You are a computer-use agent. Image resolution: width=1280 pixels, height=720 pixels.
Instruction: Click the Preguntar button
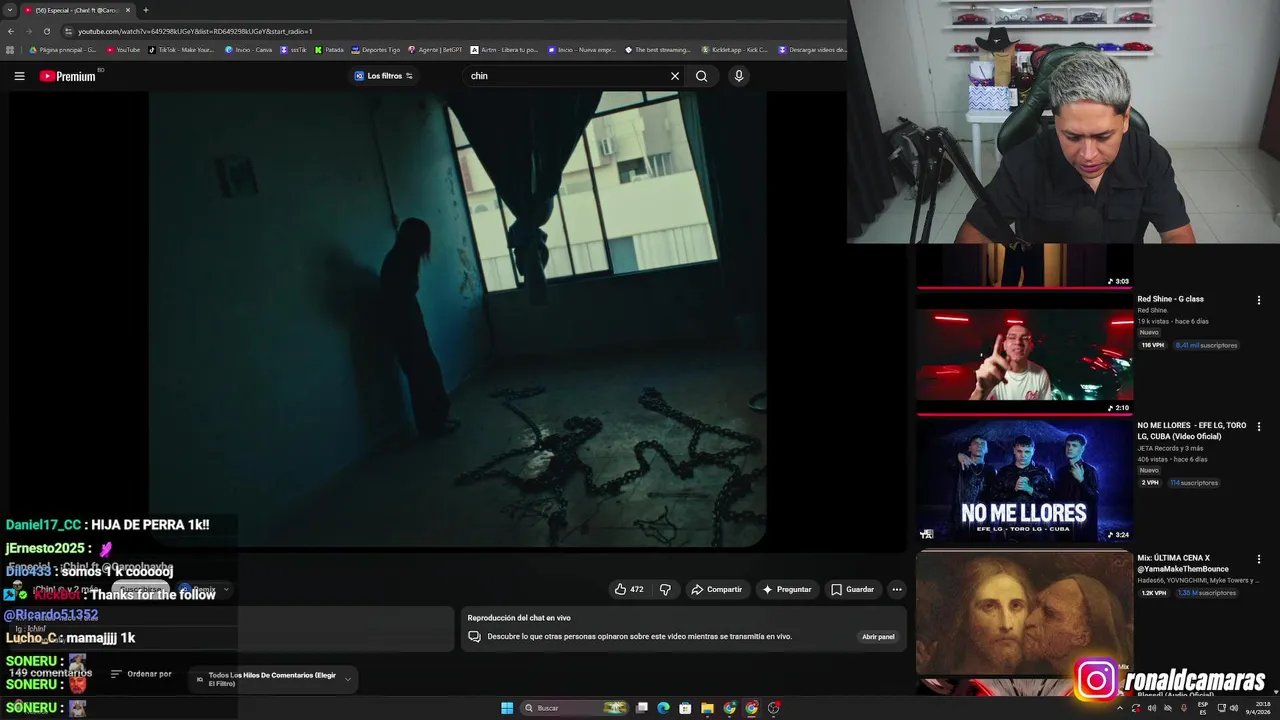click(787, 589)
